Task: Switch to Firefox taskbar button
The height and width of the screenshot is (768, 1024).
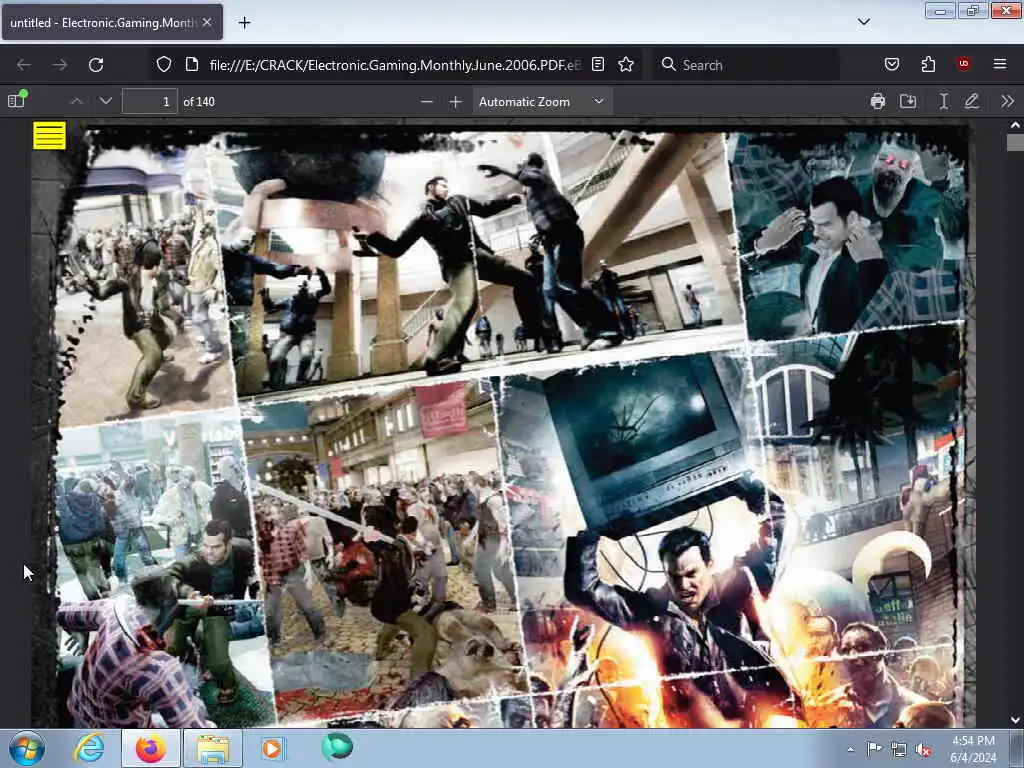Action: click(x=151, y=748)
